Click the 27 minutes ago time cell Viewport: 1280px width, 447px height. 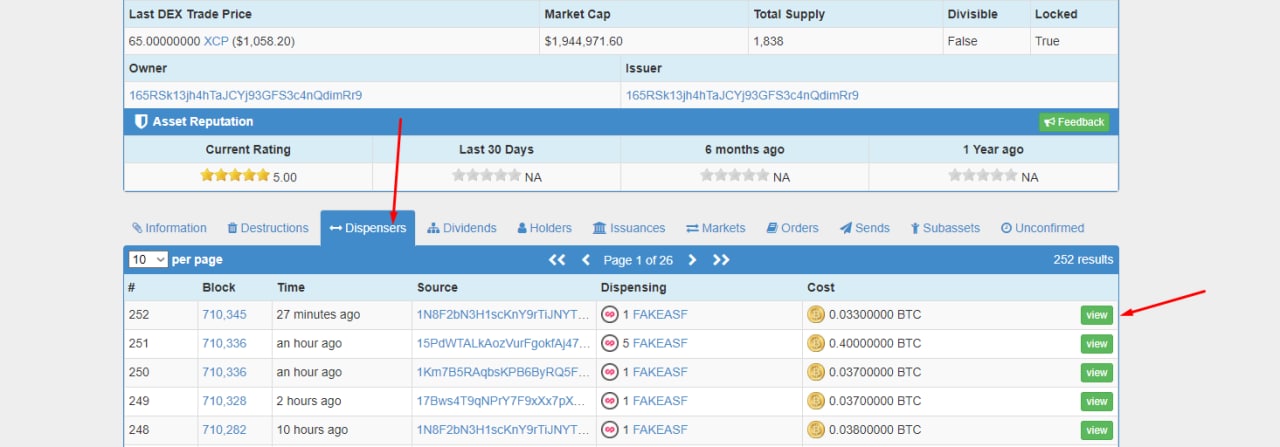pos(318,314)
